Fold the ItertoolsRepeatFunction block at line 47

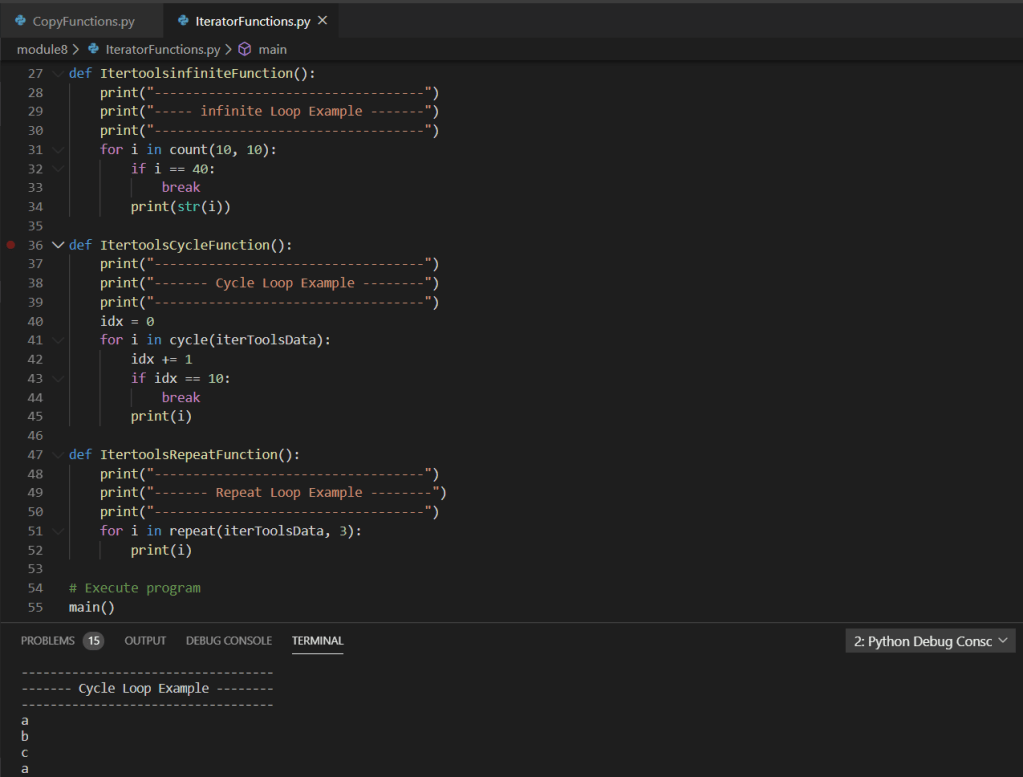click(x=57, y=455)
